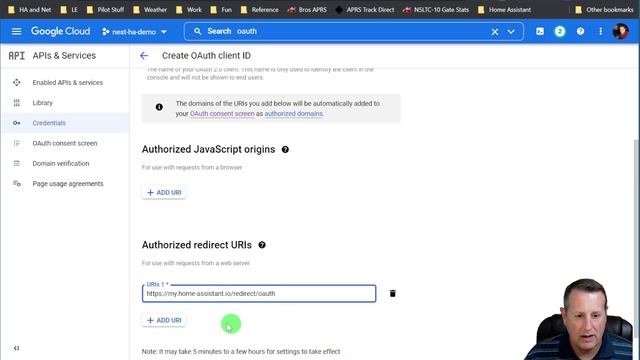Click the APIs & Services header
Viewport: 640px width, 360px height.
[64, 56]
